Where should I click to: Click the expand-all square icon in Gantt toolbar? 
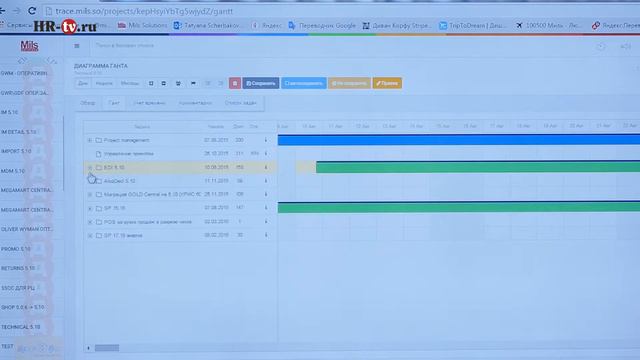(151, 83)
